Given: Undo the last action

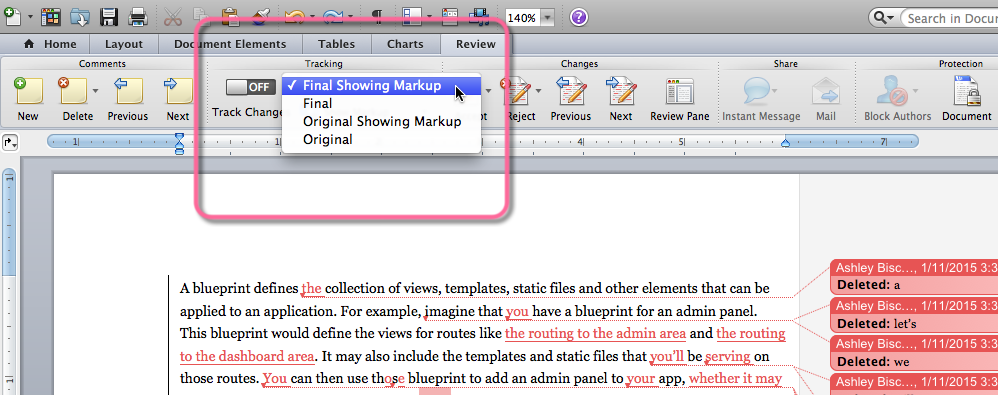Looking at the screenshot, I should coord(295,17).
